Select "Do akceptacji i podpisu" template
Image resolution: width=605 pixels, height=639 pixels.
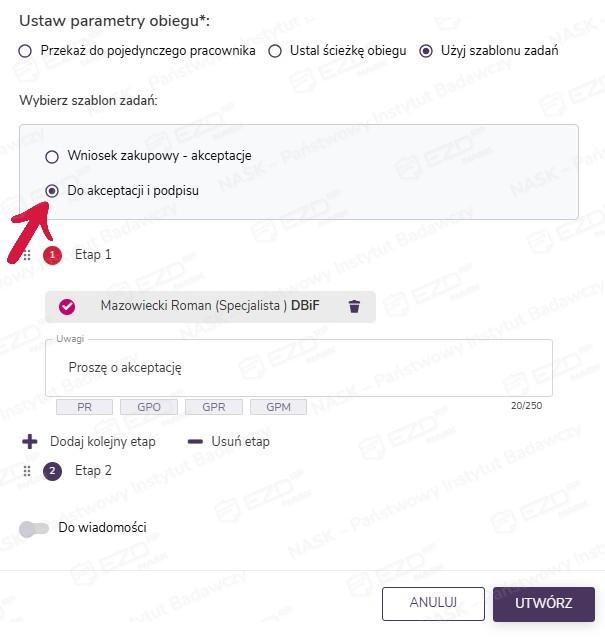52,189
